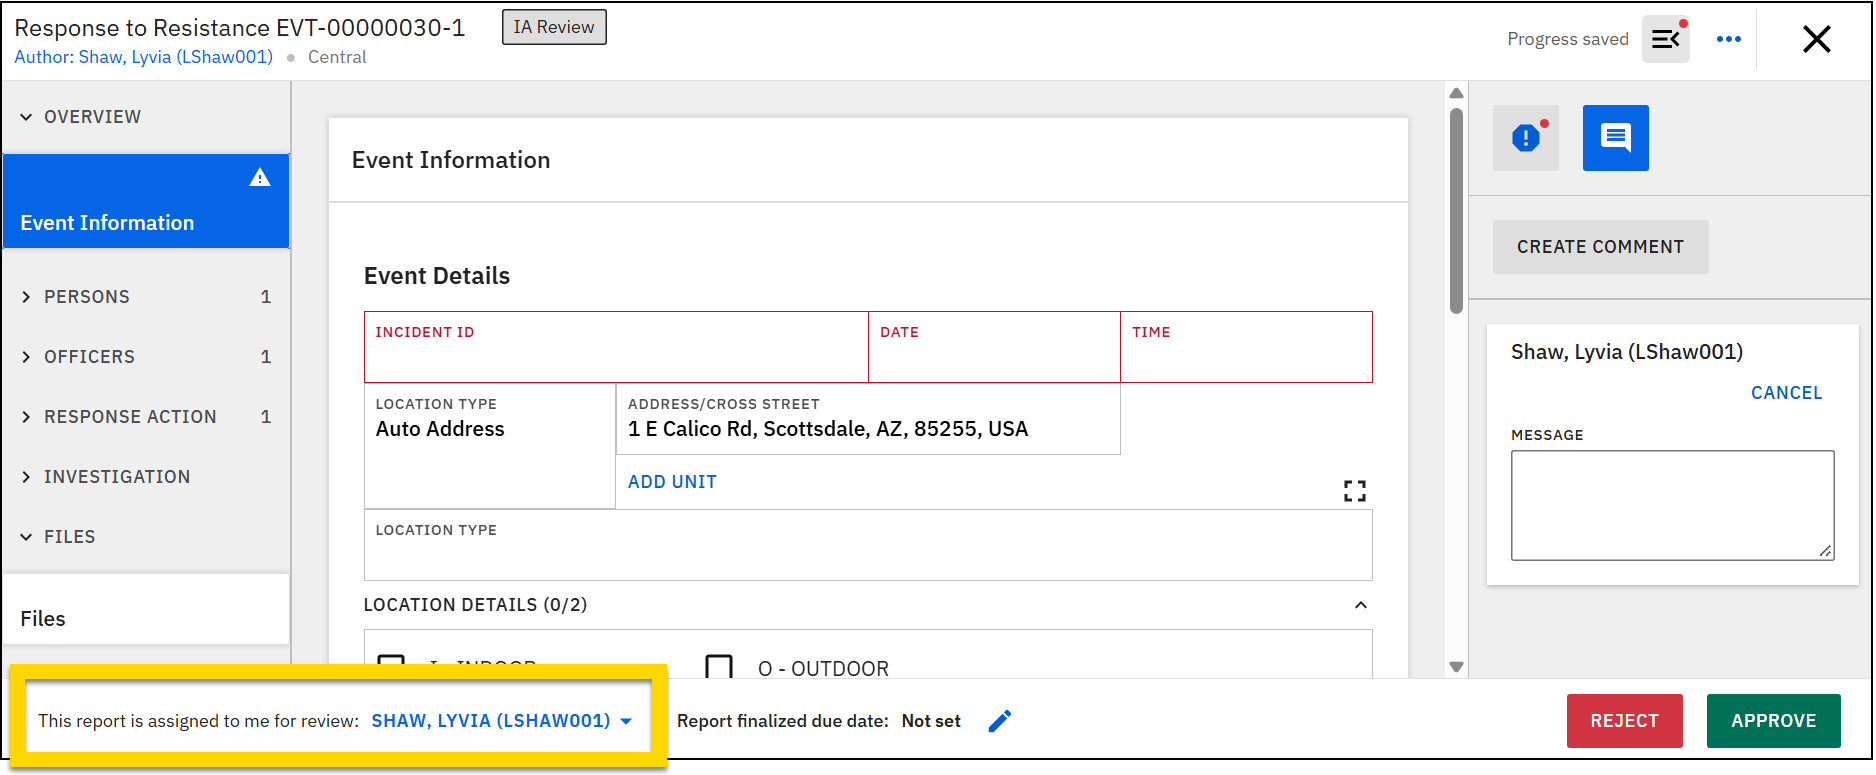Click the vertical scrollbar down arrow
The width and height of the screenshot is (1876, 775).
point(1456,667)
